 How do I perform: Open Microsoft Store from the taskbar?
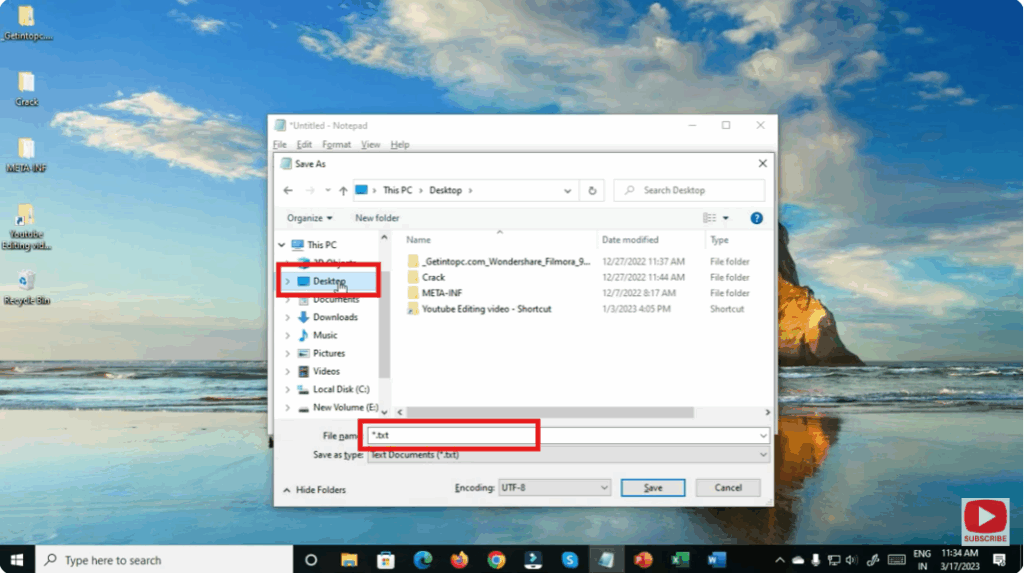coord(386,560)
